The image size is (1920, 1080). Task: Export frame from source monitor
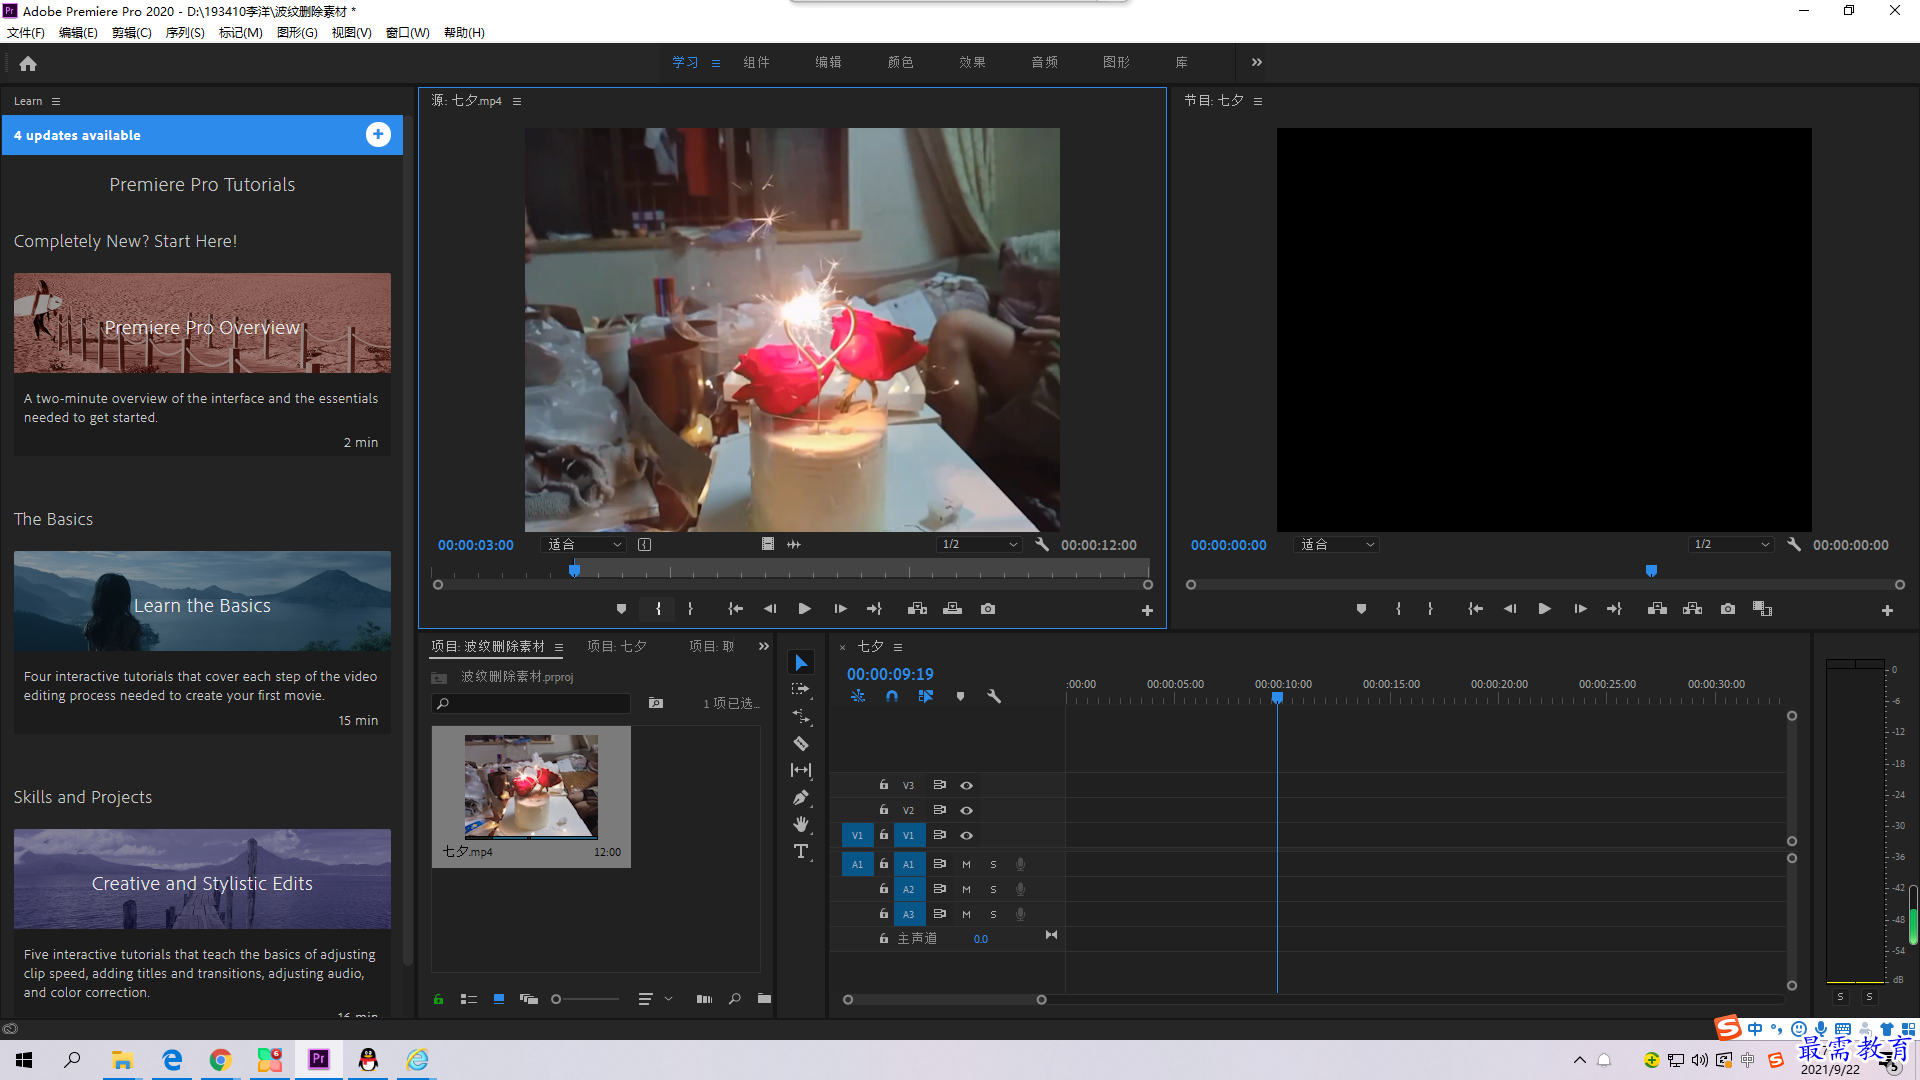988,609
